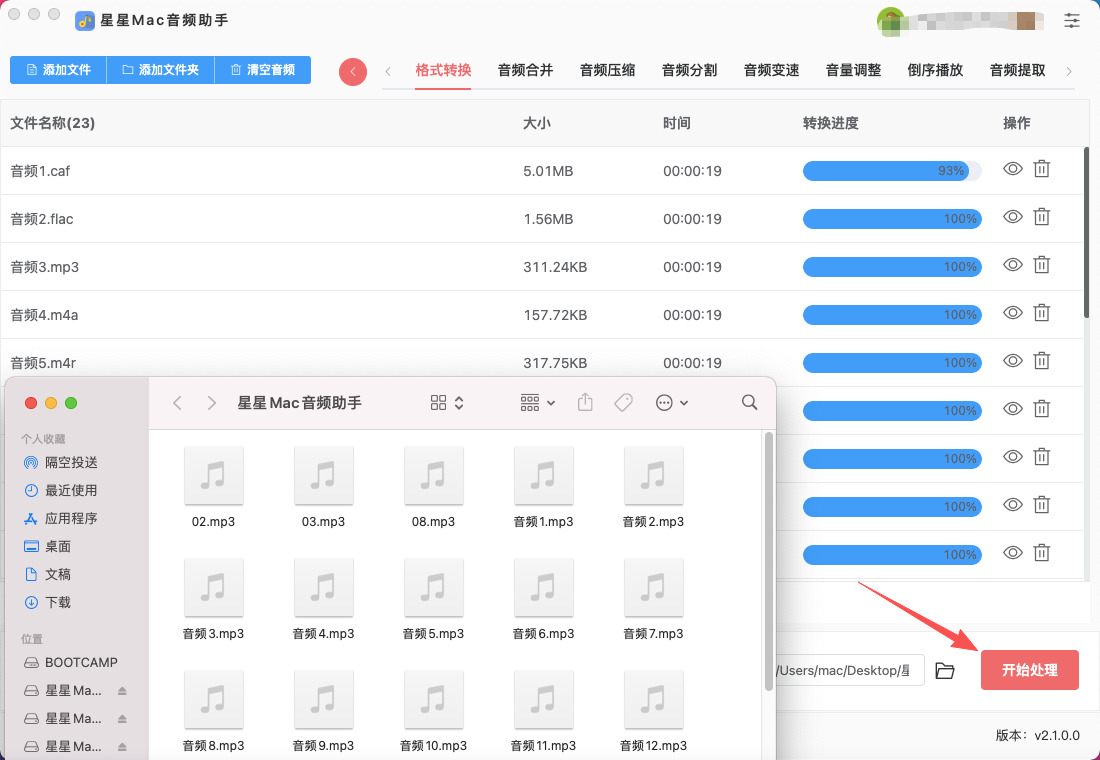Open settings sliders icon in title bar
This screenshot has width=1100, height=760.
point(1072,20)
